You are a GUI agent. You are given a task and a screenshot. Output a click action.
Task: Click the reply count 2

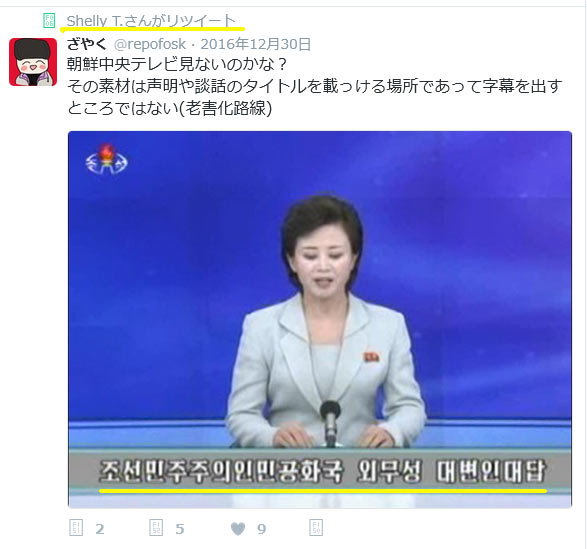[x=100, y=529]
